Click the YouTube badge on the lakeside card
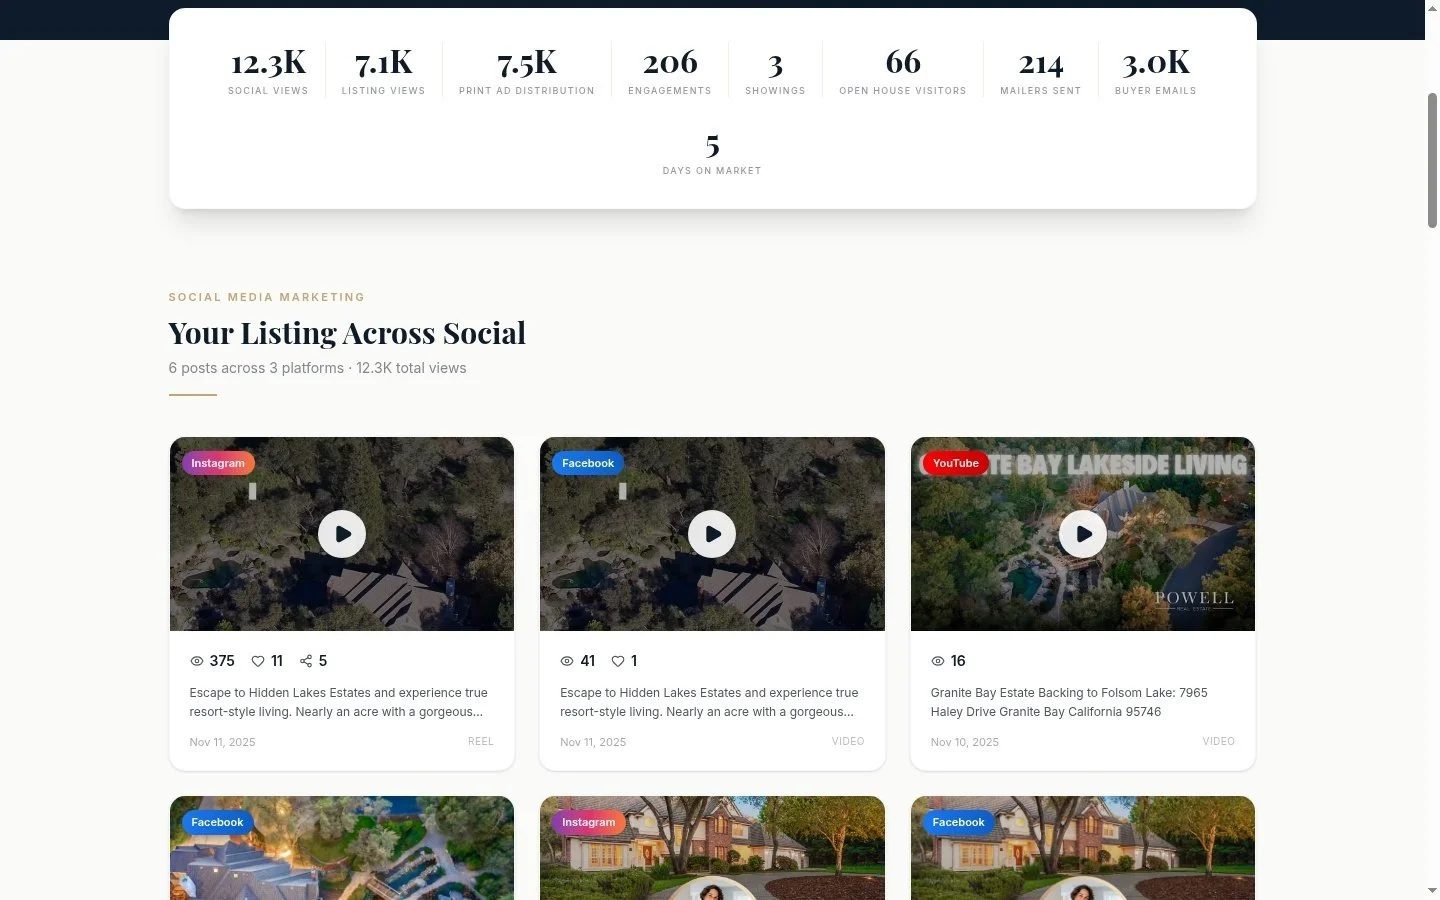Image resolution: width=1440 pixels, height=900 pixels. 955,463
